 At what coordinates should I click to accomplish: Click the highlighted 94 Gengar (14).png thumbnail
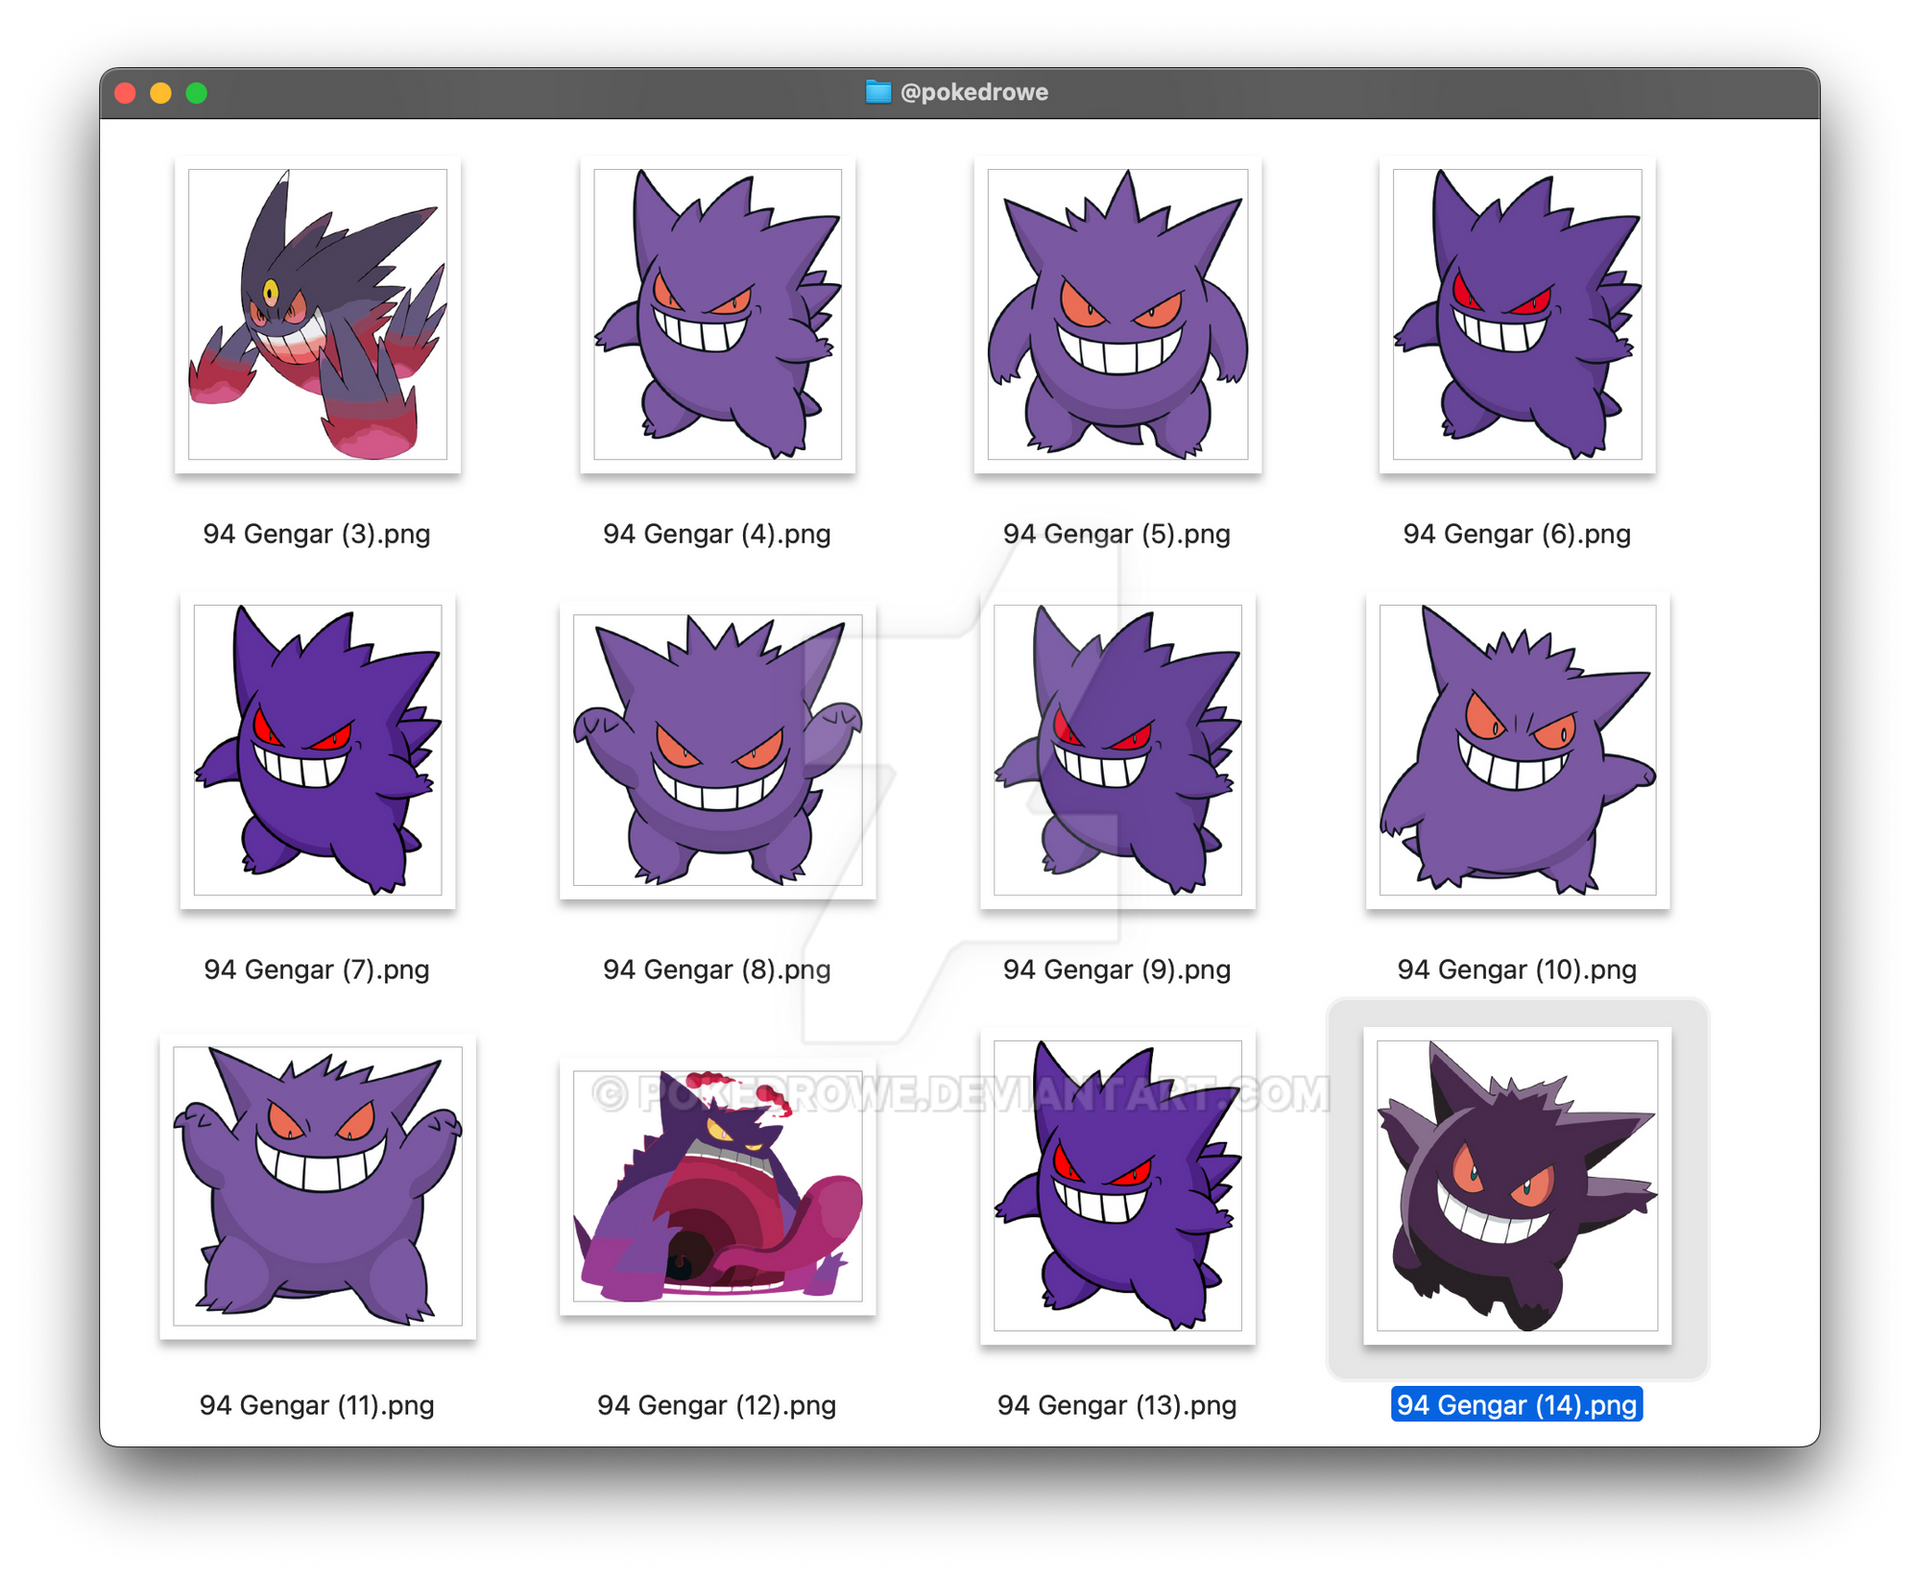click(x=1517, y=1186)
